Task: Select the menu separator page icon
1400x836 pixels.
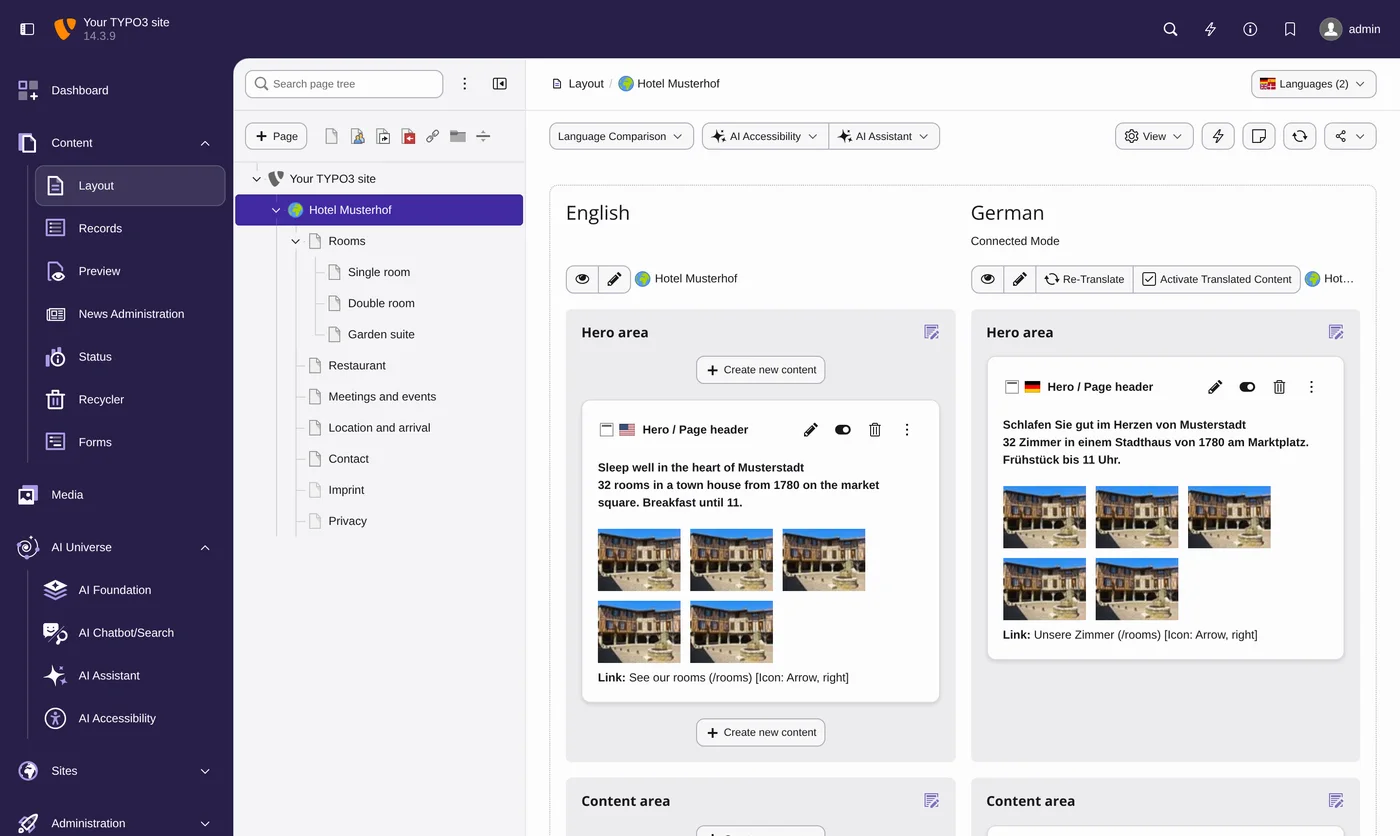Action: (483, 136)
